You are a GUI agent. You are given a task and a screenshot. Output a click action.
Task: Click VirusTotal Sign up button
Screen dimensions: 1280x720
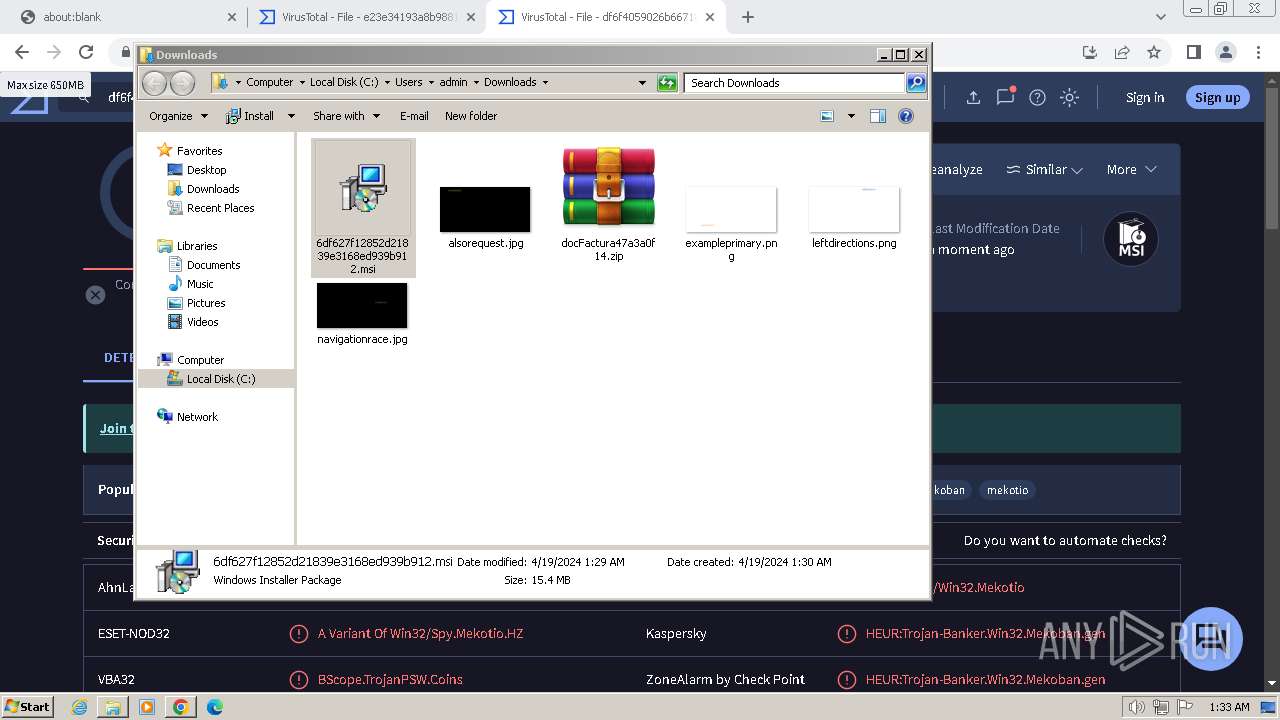(x=1217, y=97)
